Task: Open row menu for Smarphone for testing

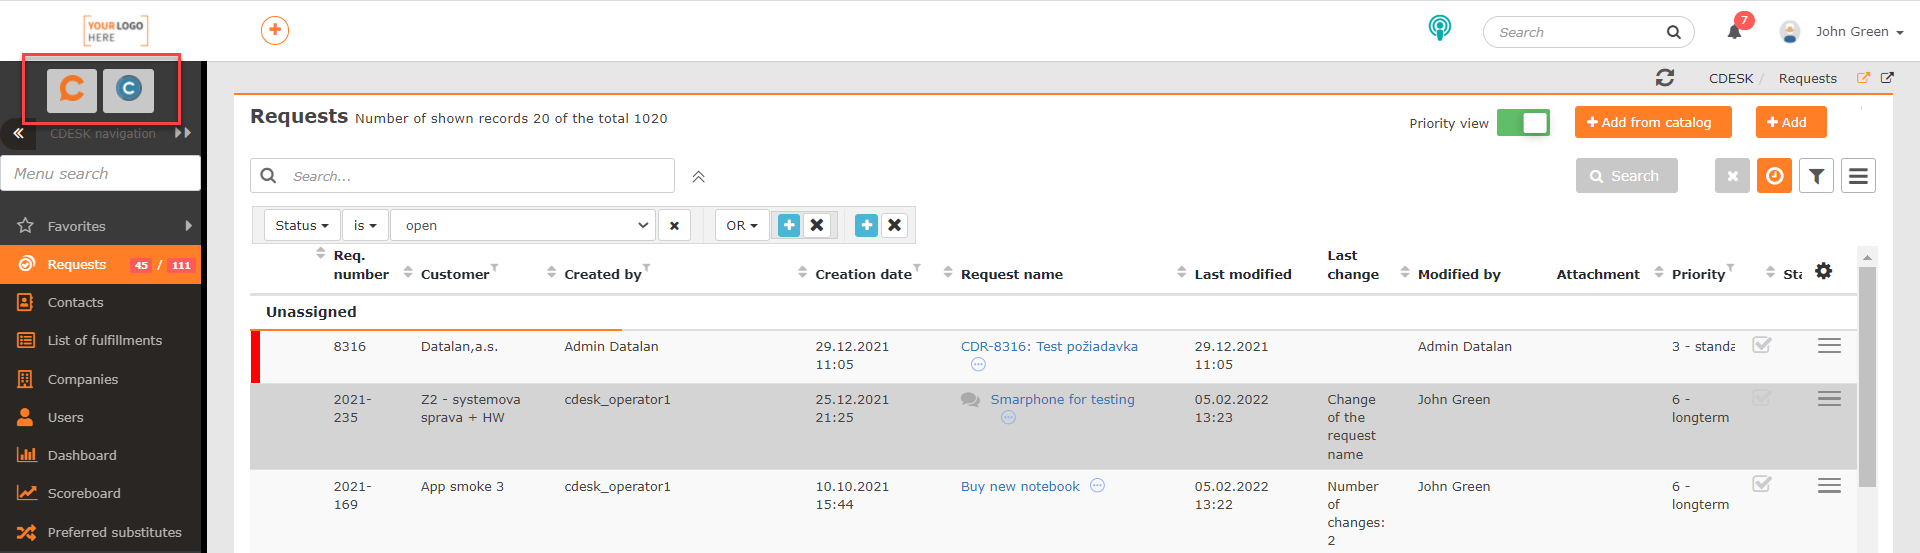Action: pos(1830,399)
